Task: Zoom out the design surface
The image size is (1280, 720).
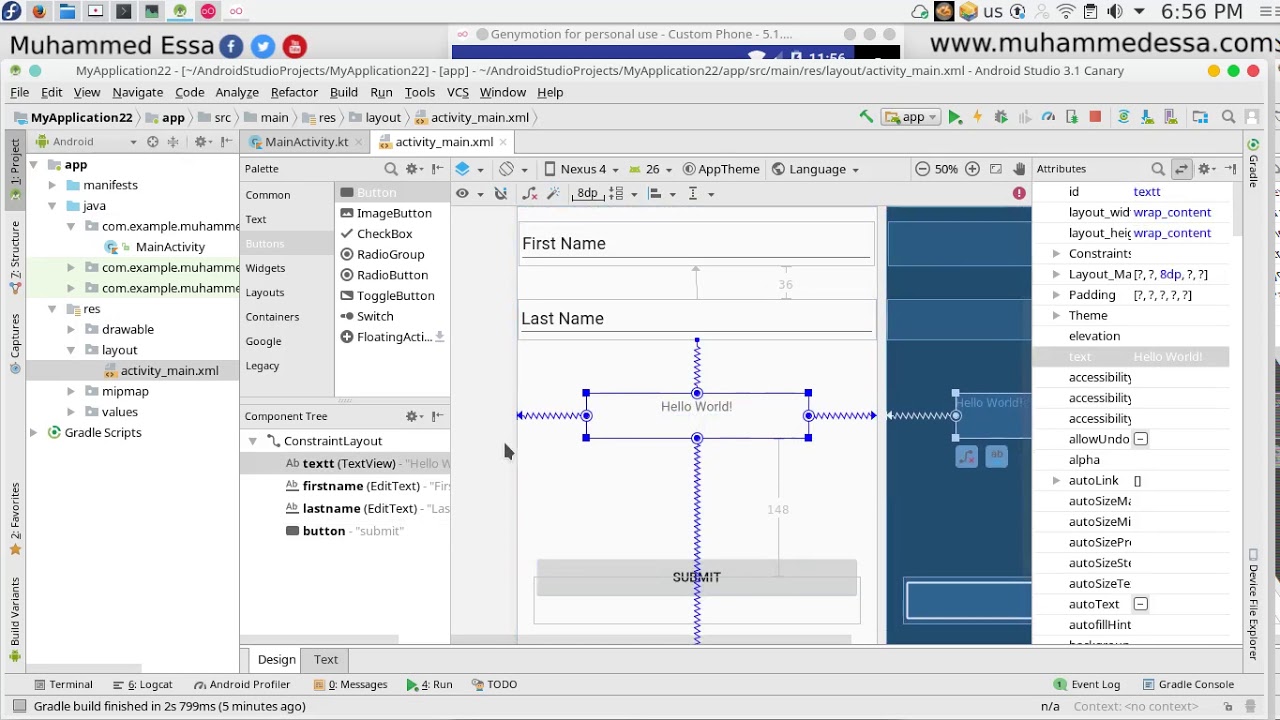Action: (922, 169)
